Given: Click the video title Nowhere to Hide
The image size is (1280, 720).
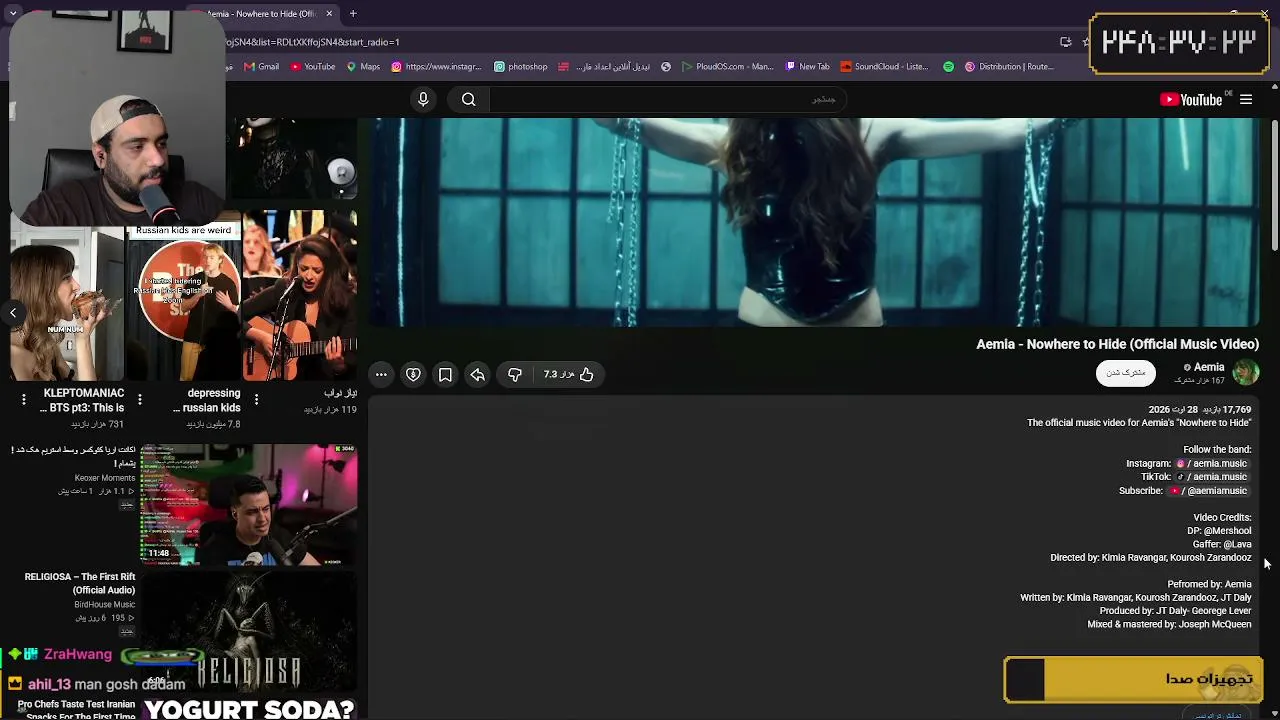Looking at the screenshot, I should pos(1117,344).
